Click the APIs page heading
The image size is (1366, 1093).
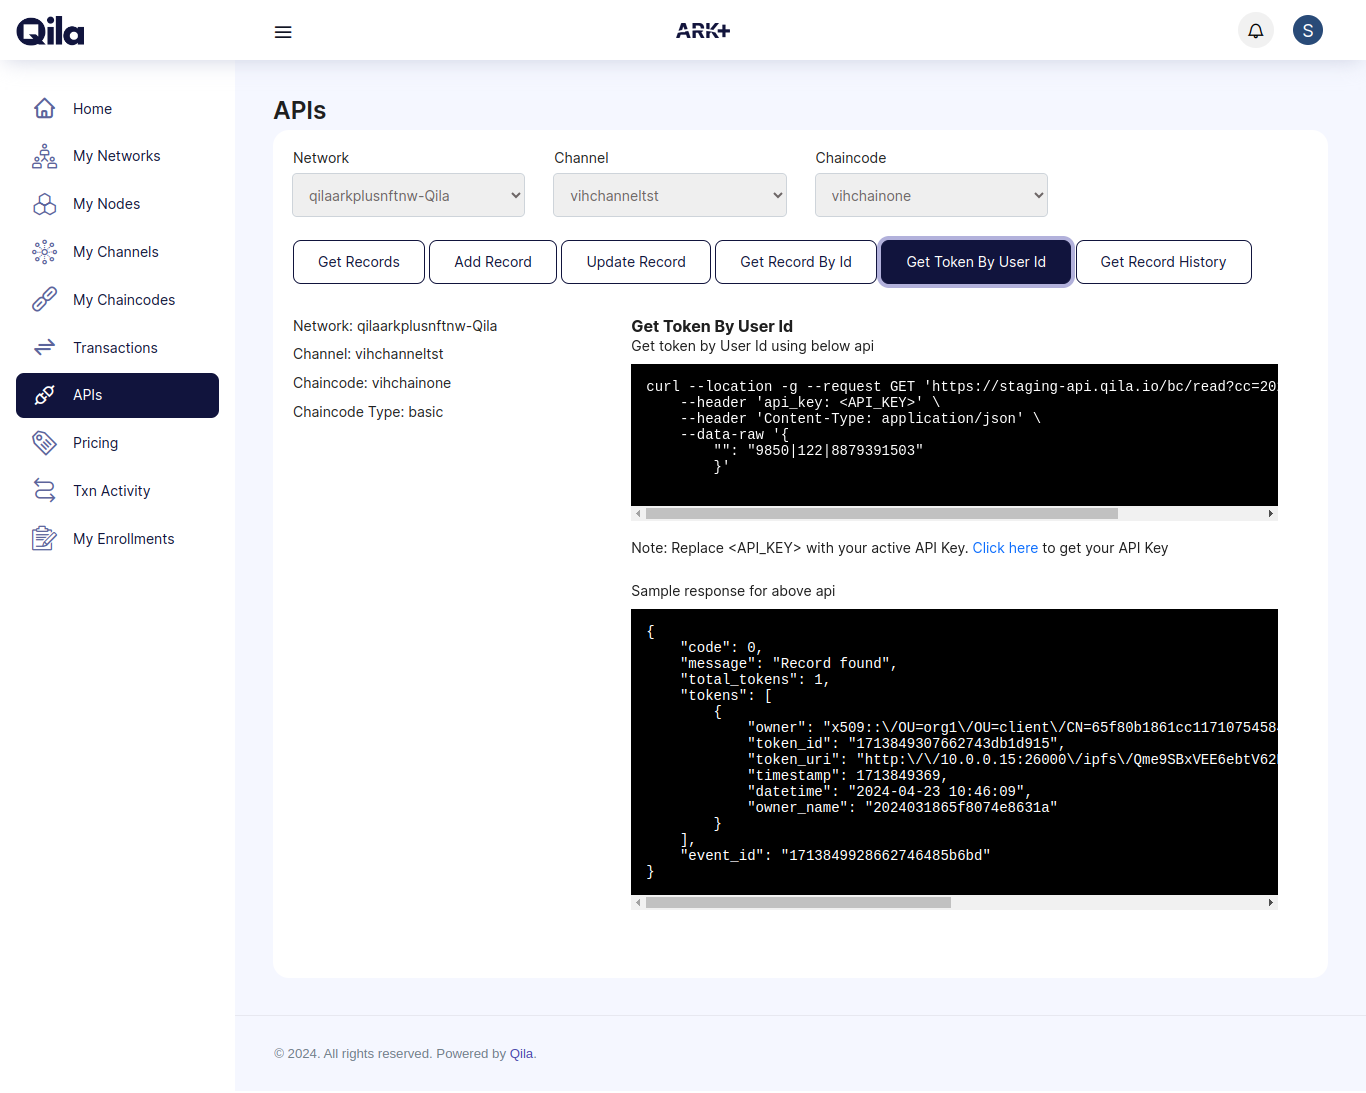pos(300,110)
